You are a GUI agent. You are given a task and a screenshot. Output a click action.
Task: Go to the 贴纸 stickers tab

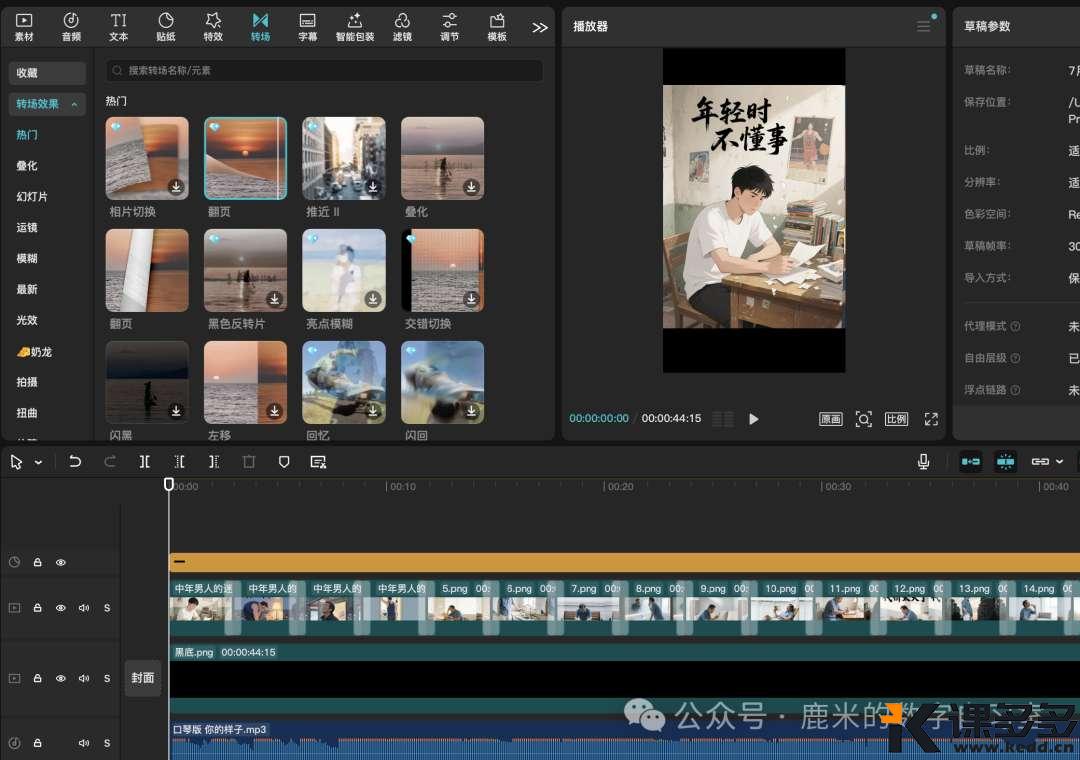click(166, 27)
